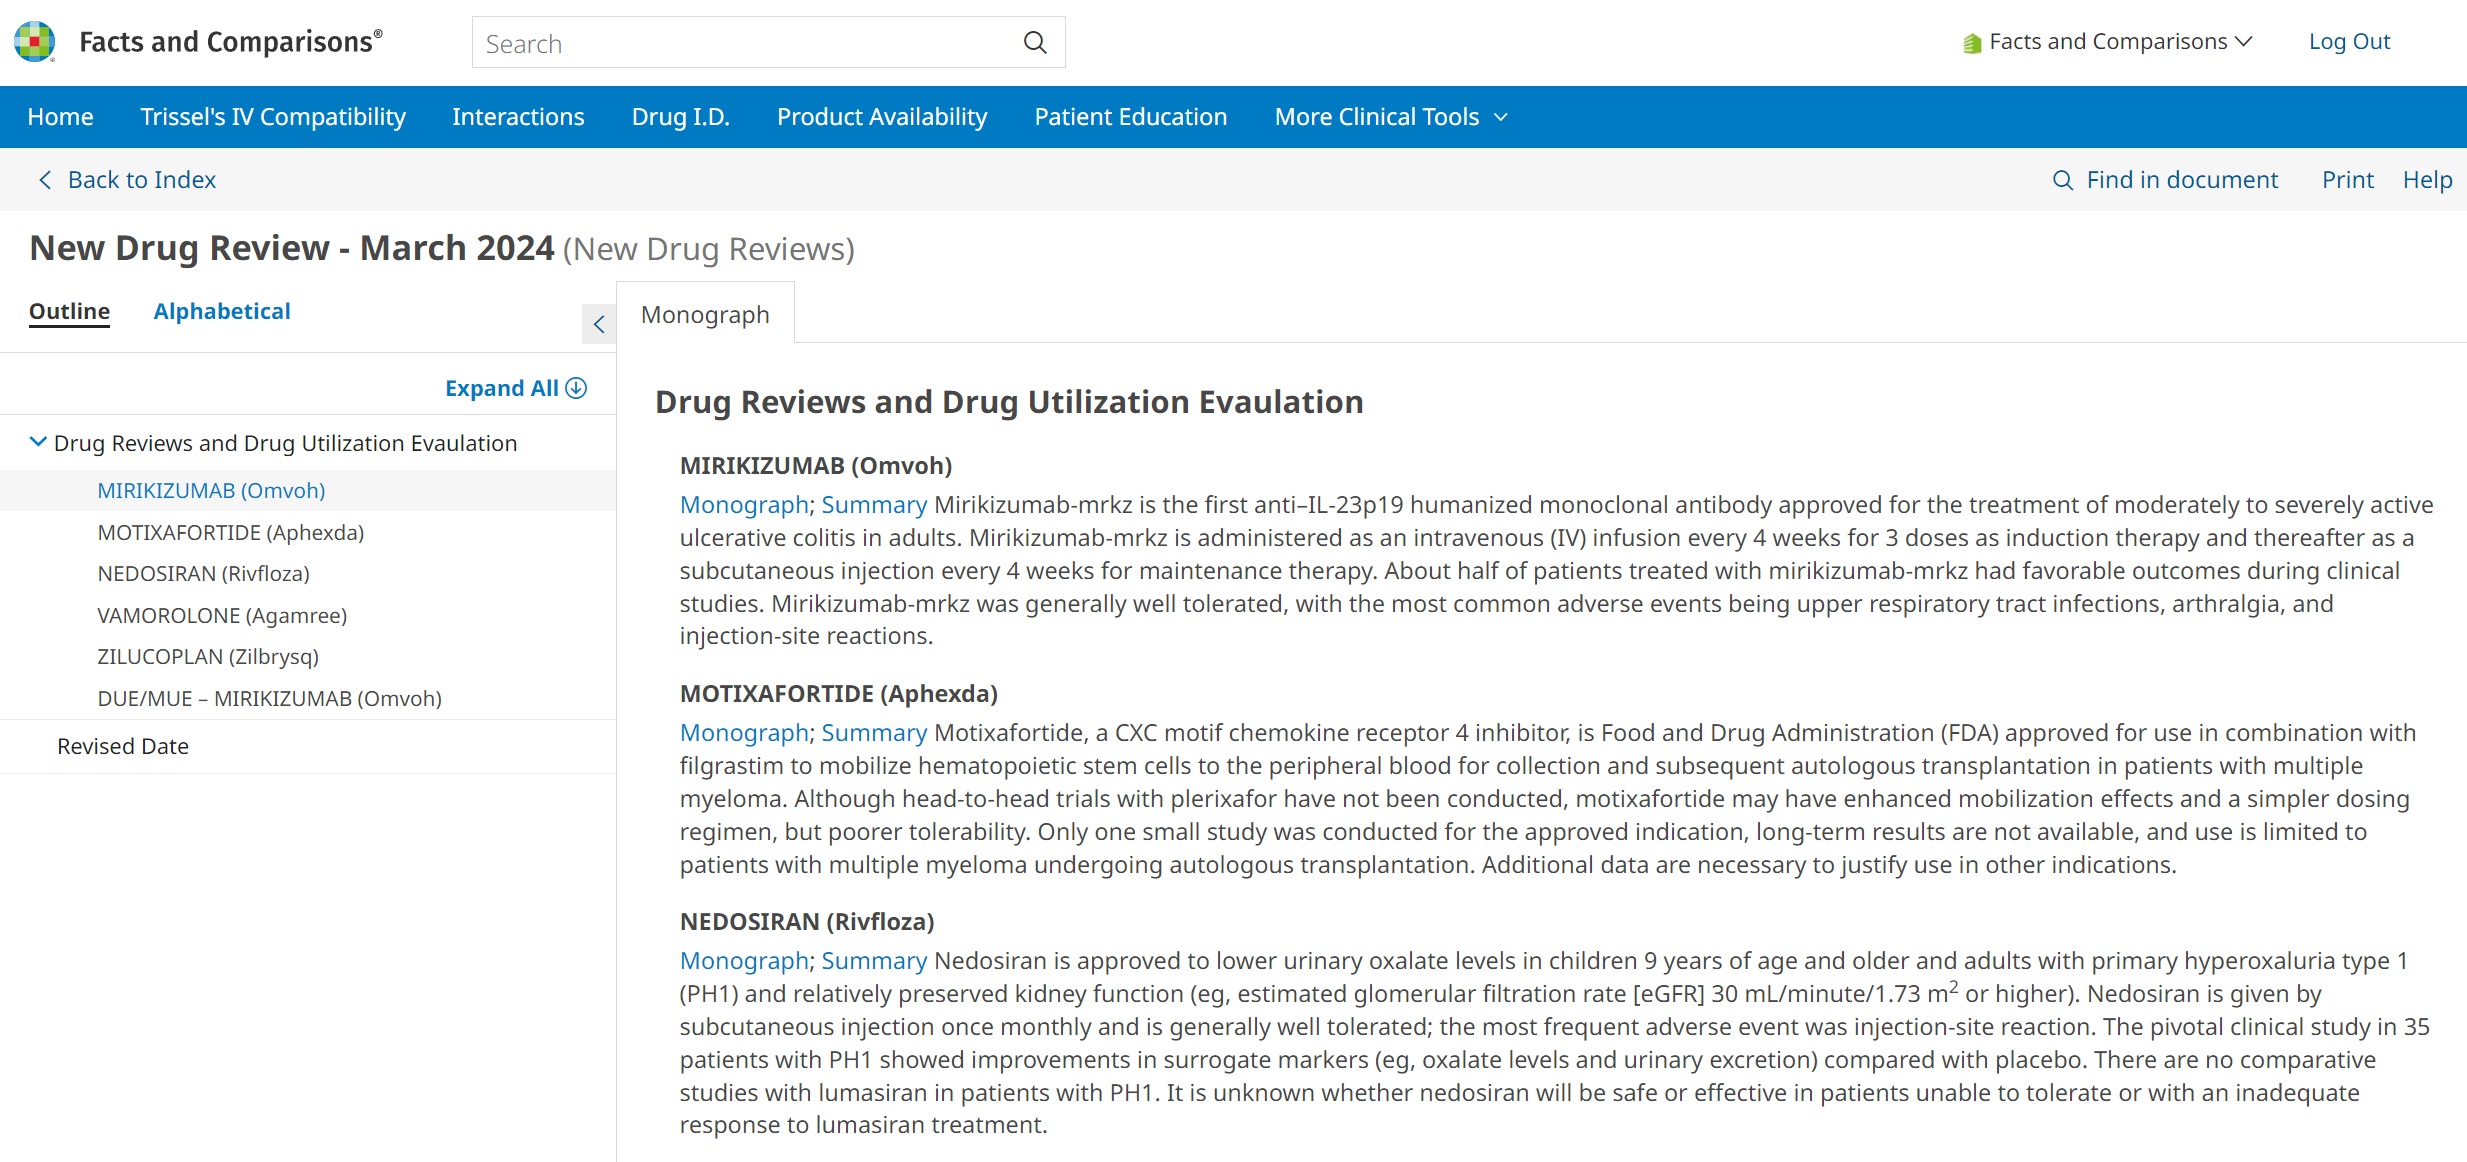Screen dimensions: 2467x1162
Task: Open the More Clinical Tools dropdown
Action: [1390, 117]
